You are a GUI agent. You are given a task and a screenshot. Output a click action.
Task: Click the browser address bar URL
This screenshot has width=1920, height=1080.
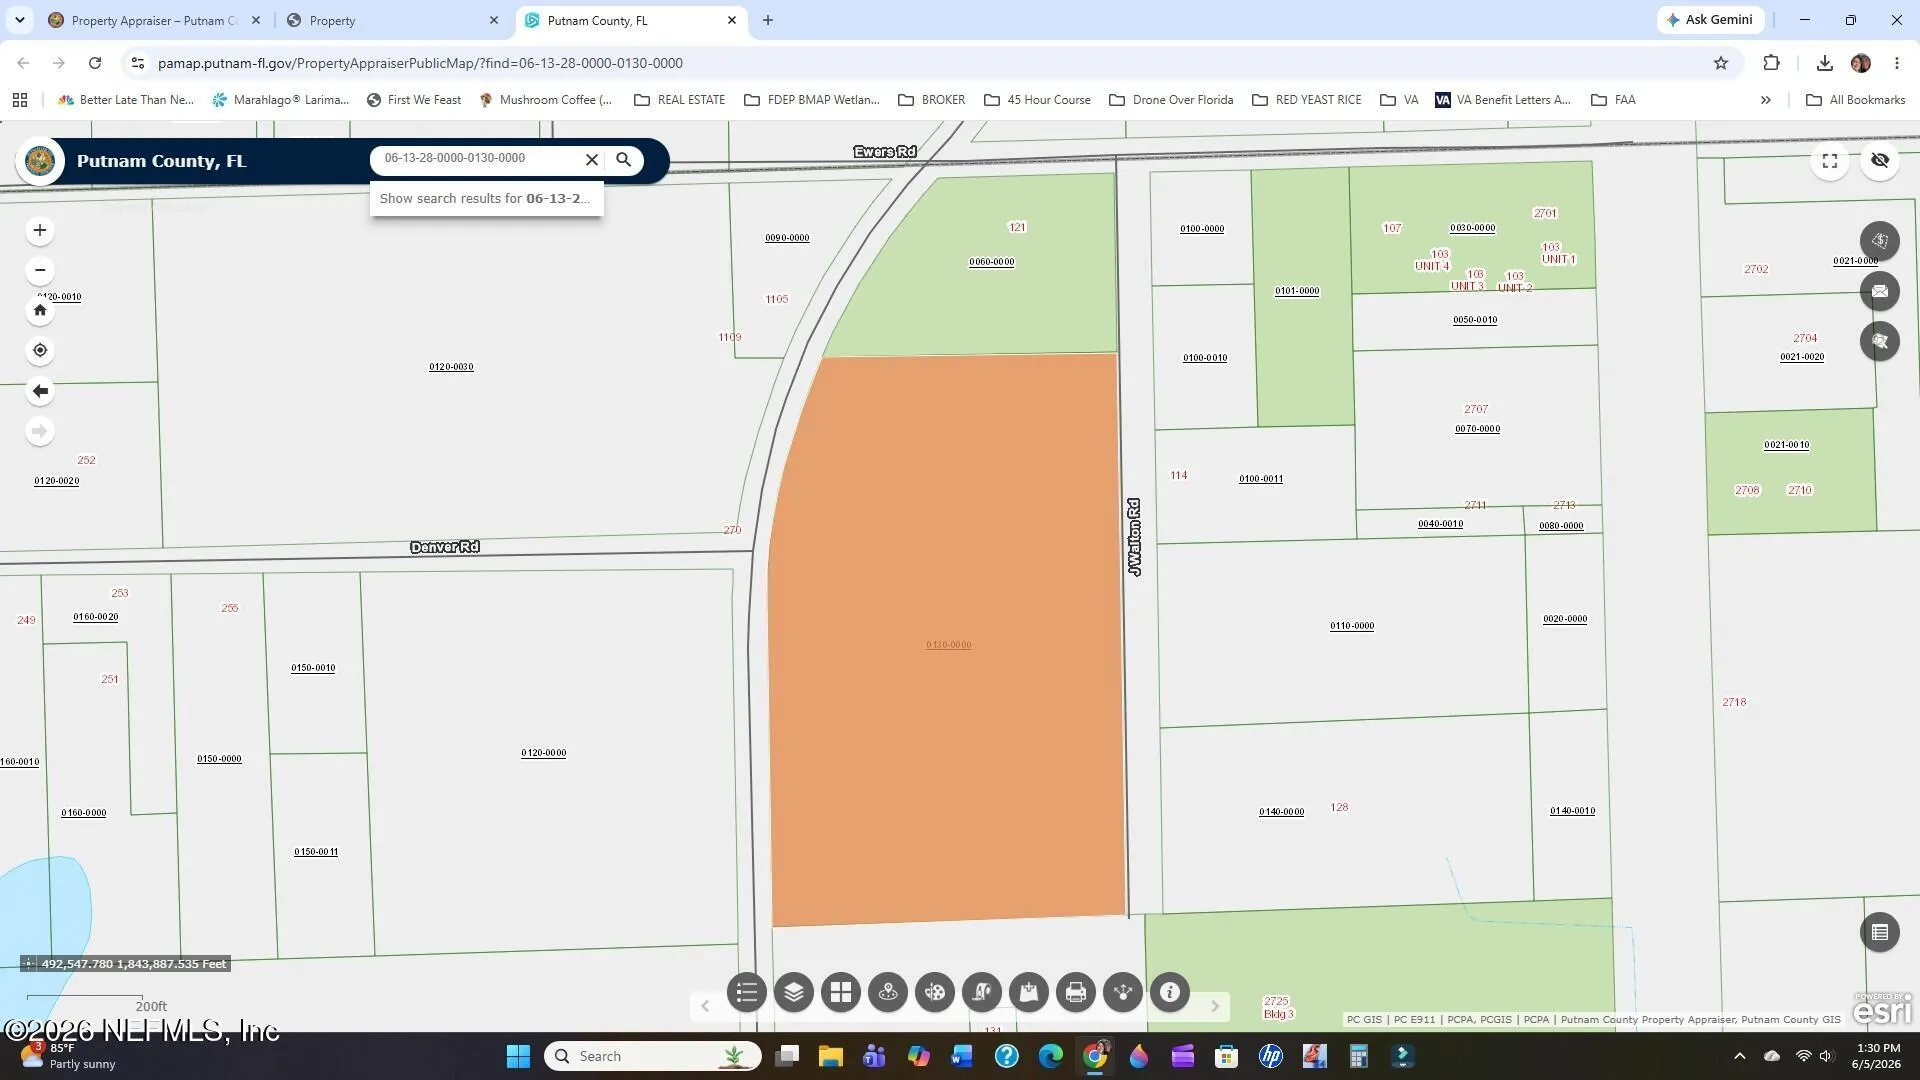pos(420,63)
